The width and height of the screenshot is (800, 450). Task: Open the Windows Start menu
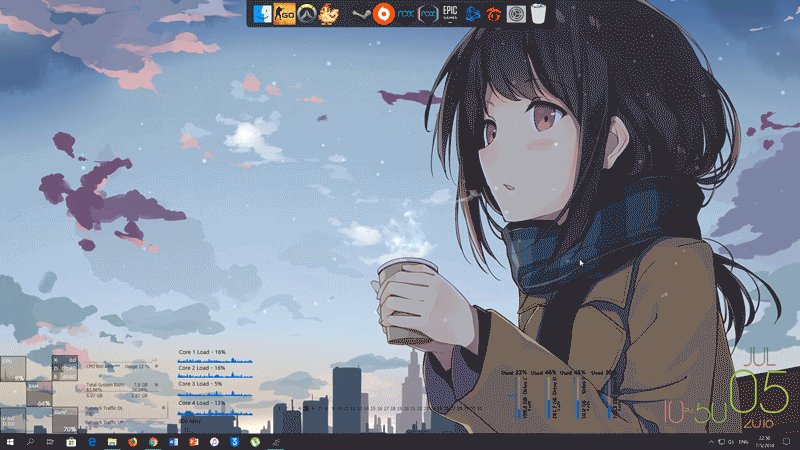coord(10,442)
